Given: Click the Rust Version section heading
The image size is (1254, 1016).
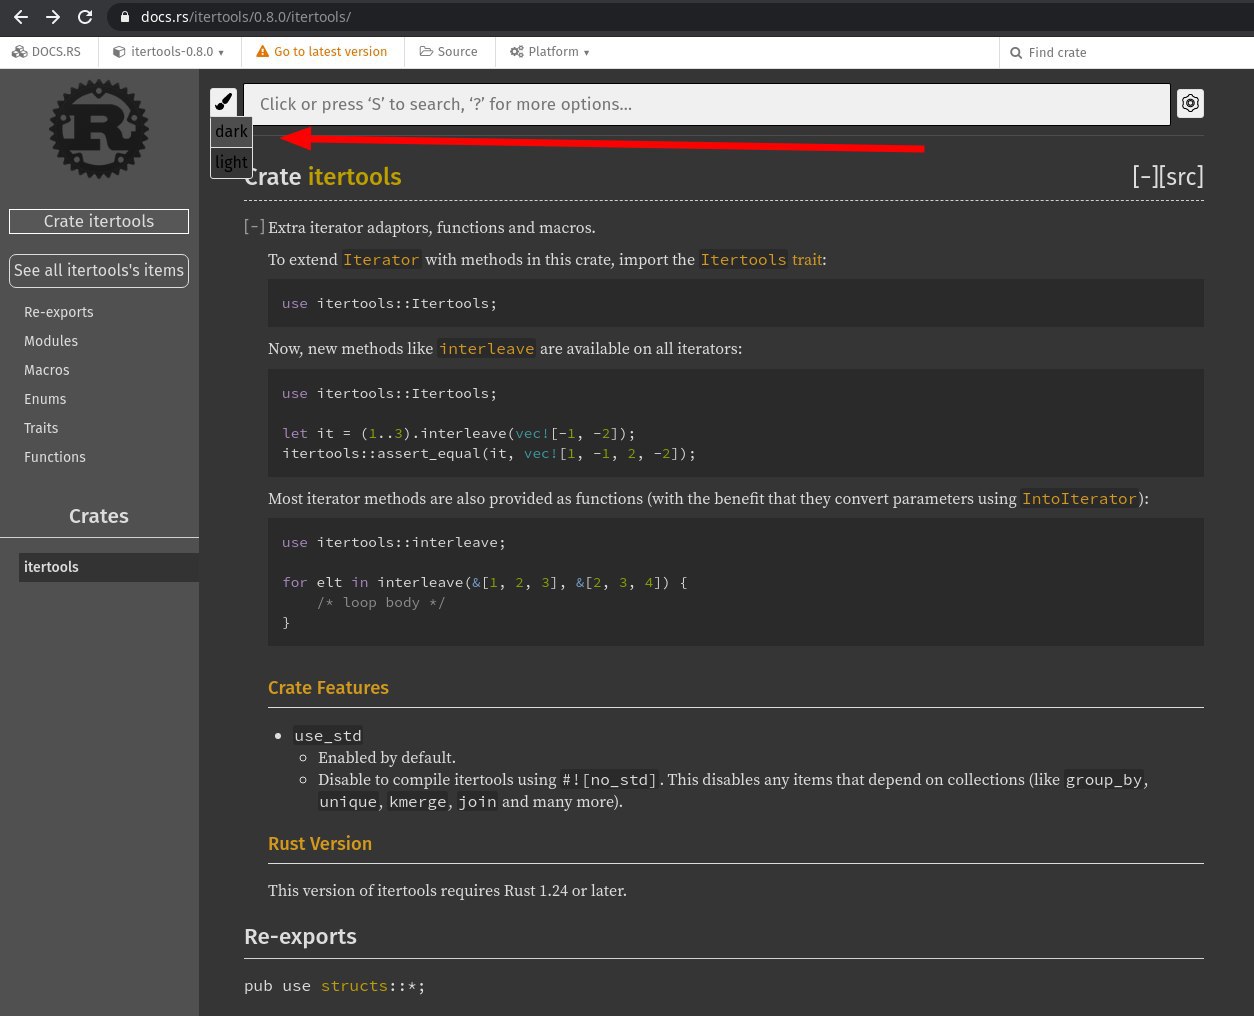Looking at the screenshot, I should click(x=320, y=844).
